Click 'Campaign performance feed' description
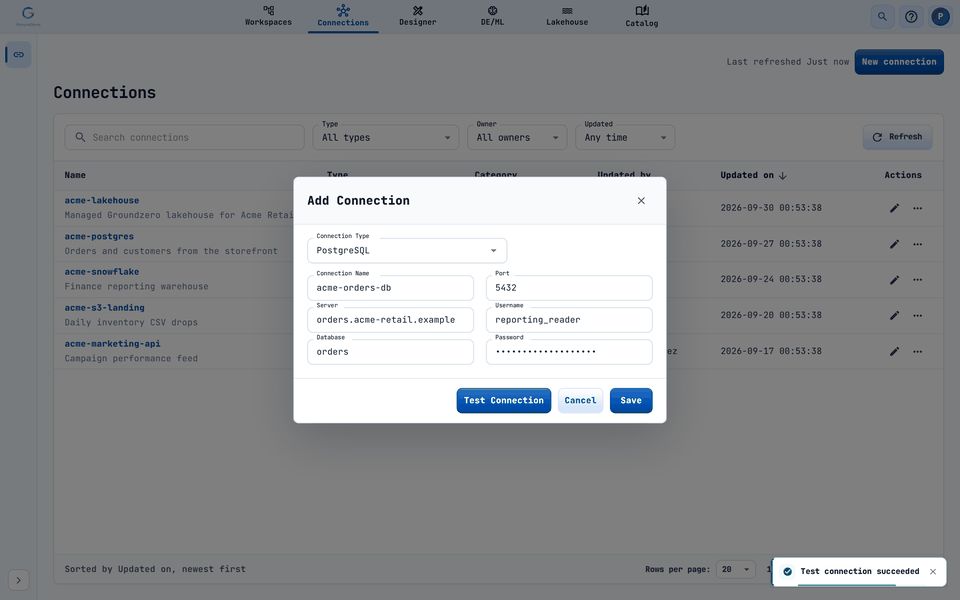This screenshot has width=960, height=600. point(131,358)
